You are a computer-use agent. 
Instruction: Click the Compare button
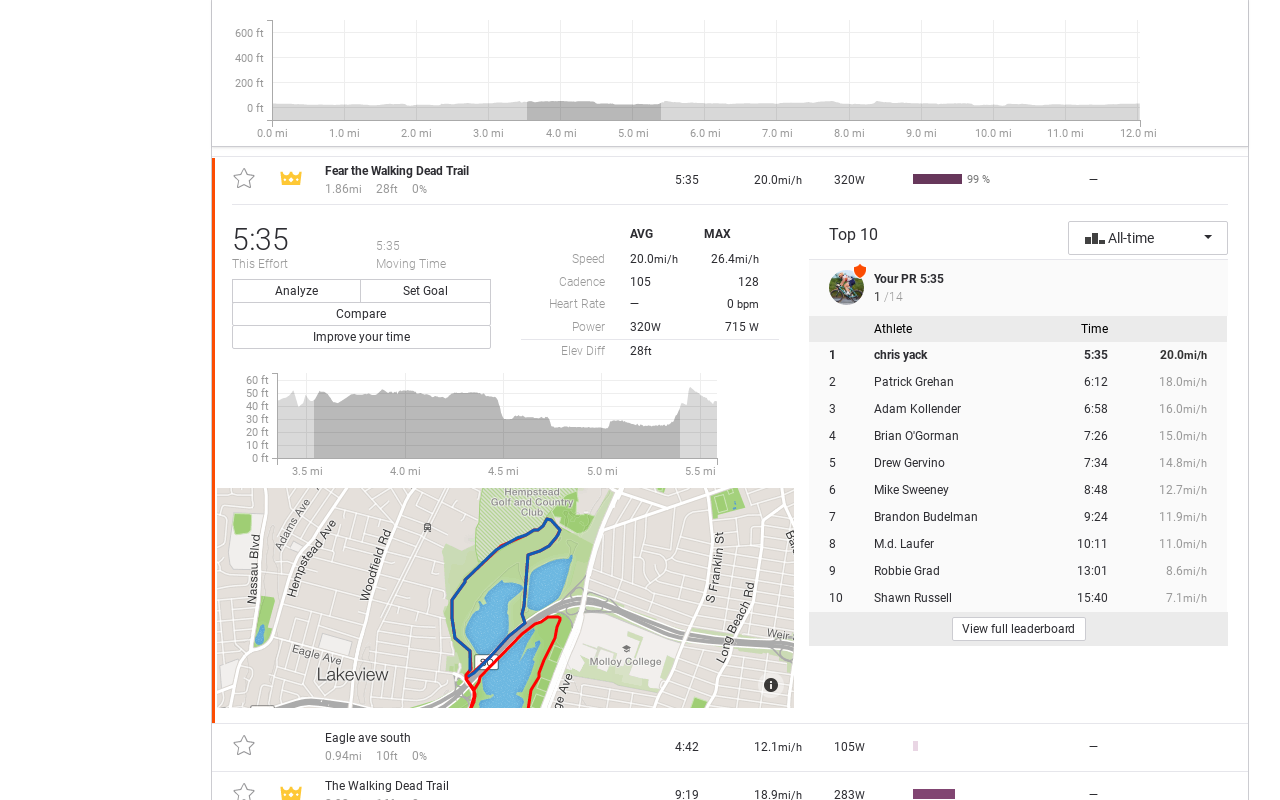[x=361, y=314]
